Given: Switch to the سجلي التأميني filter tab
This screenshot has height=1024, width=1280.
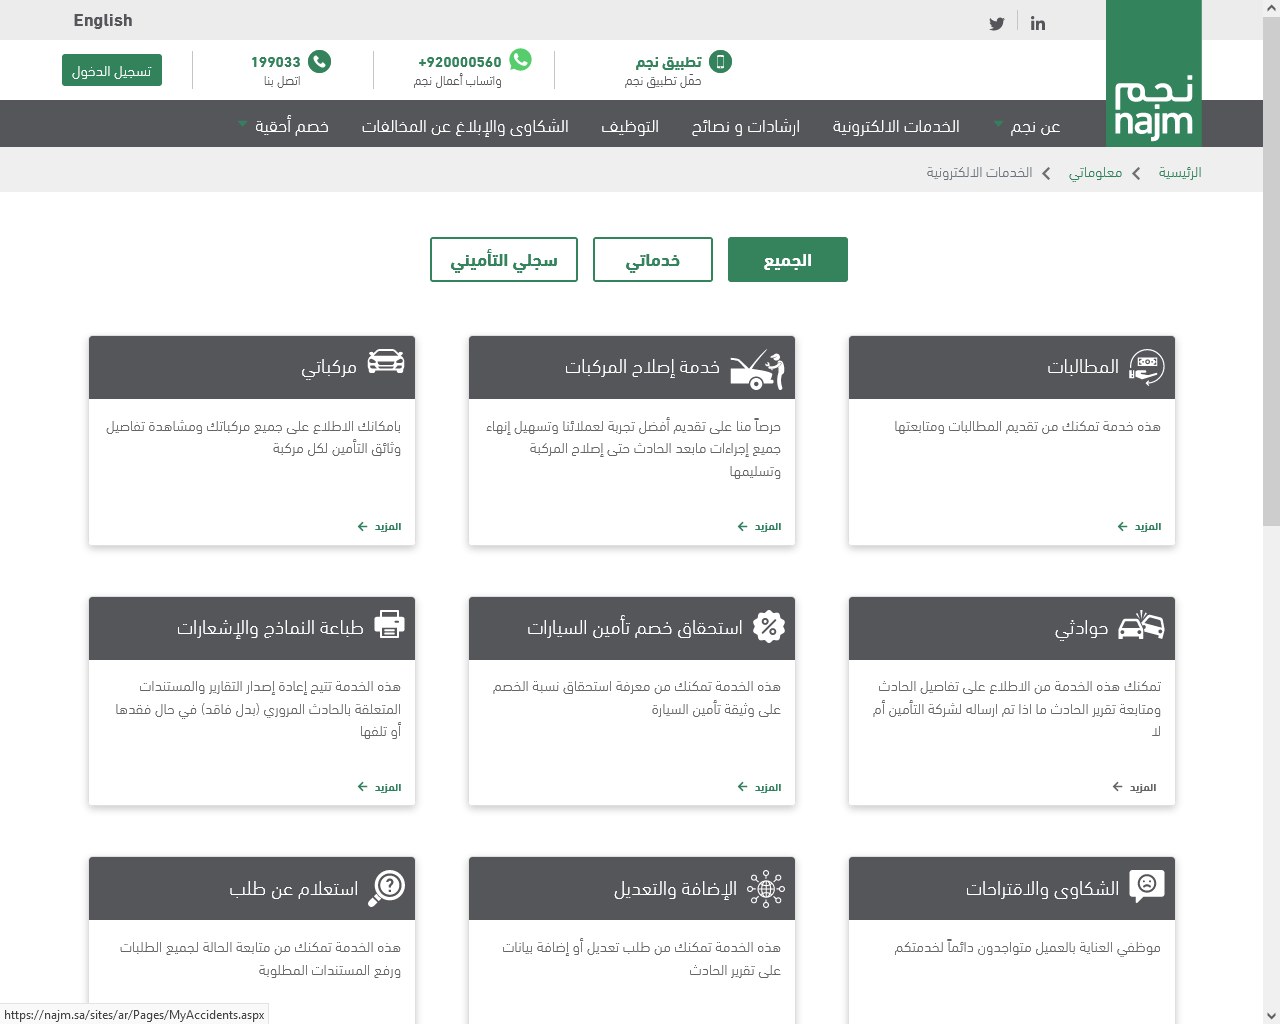Looking at the screenshot, I should pos(503,260).
